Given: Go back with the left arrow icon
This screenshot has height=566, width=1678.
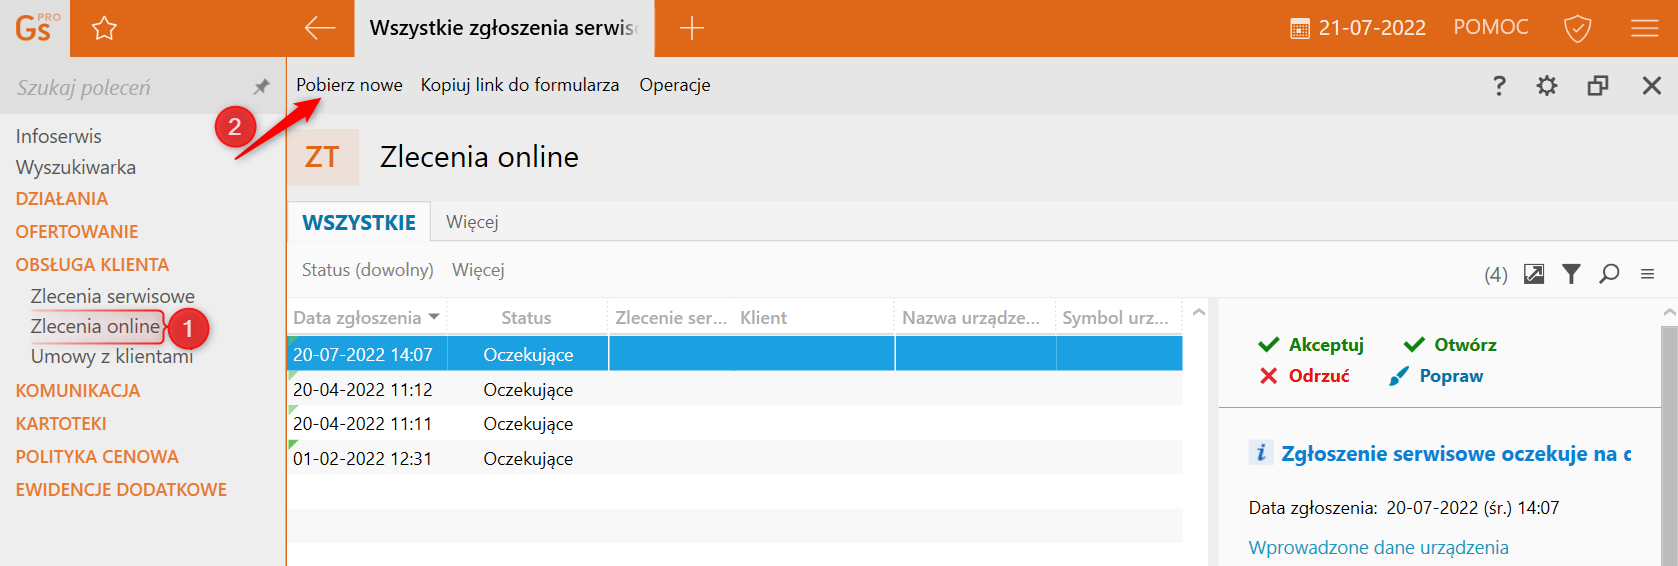Looking at the screenshot, I should point(319,28).
